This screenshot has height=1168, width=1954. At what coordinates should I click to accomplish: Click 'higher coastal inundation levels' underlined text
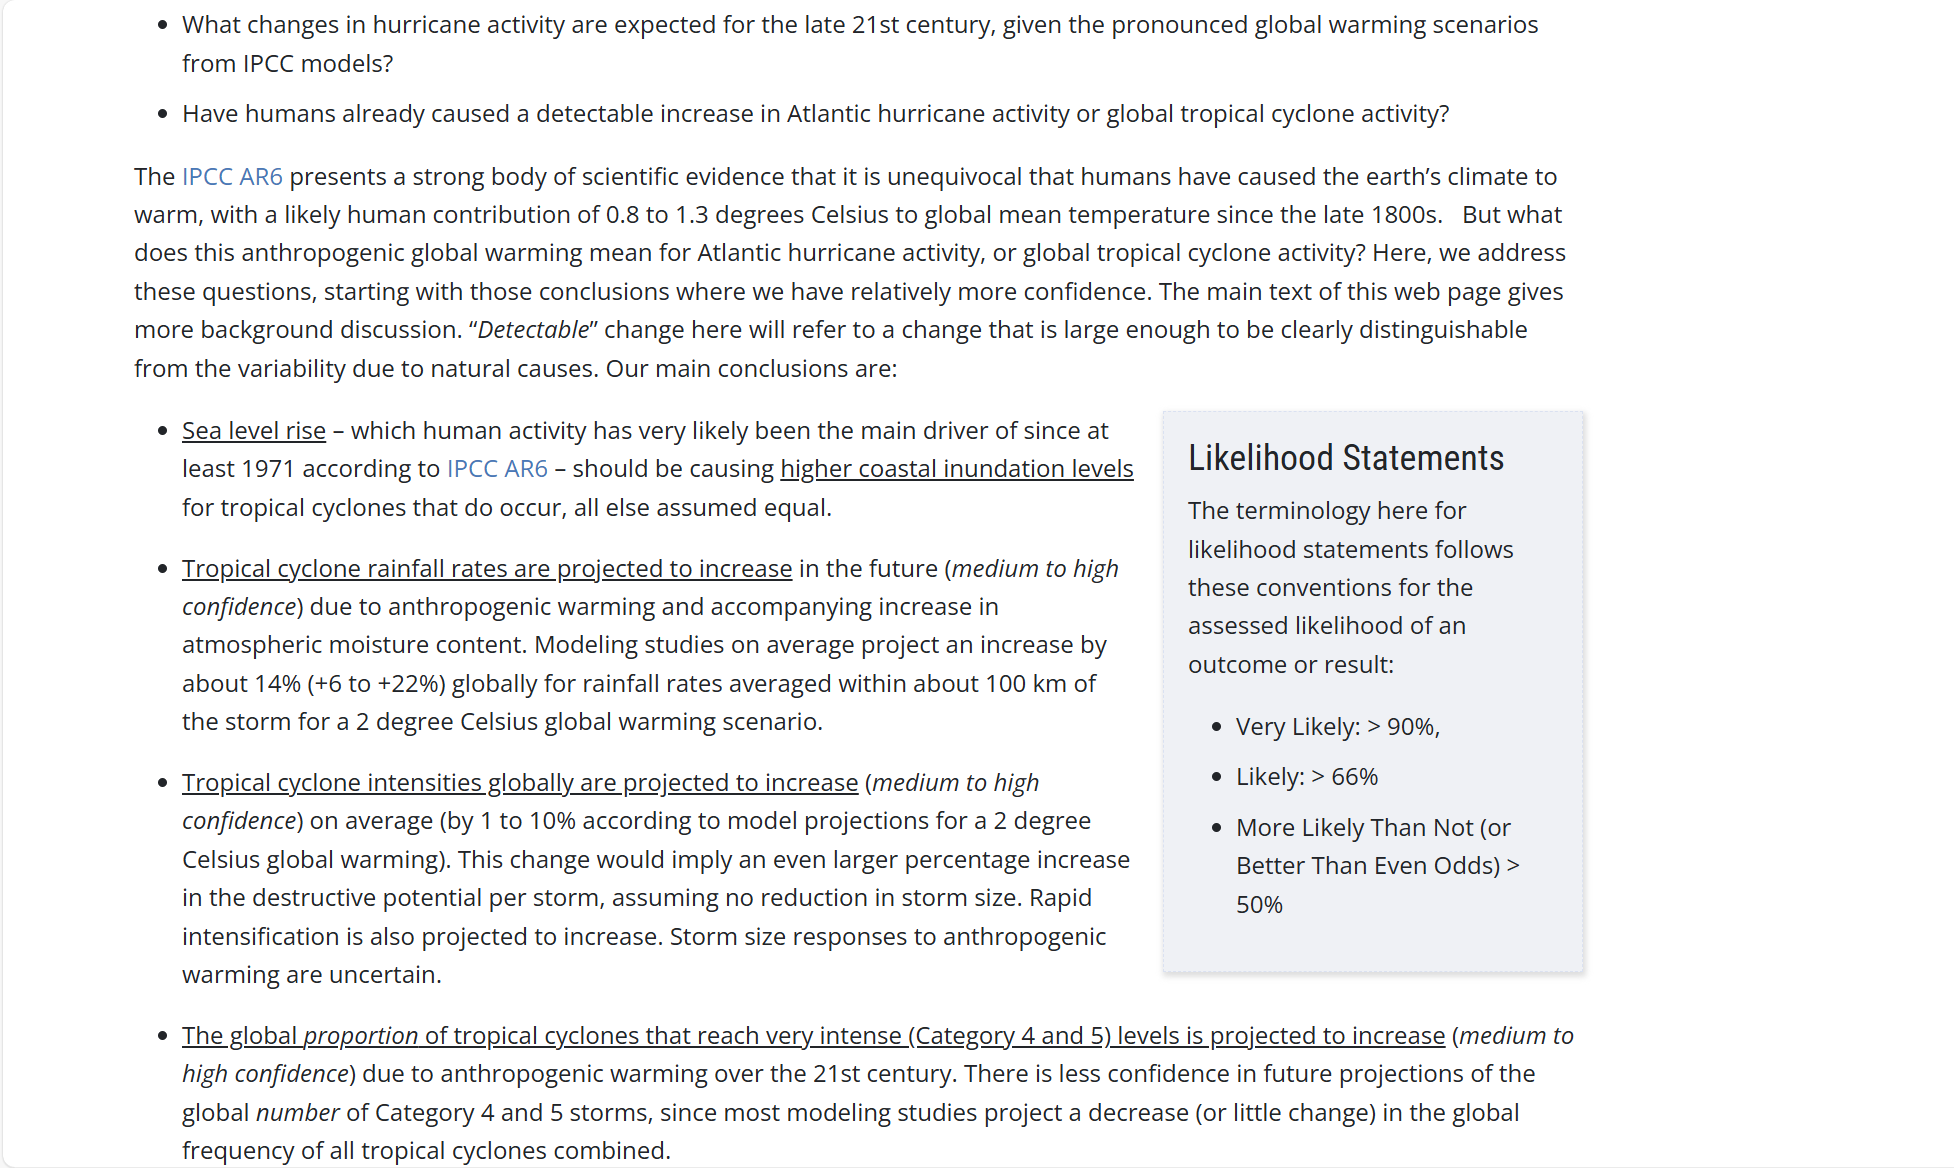pos(956,469)
